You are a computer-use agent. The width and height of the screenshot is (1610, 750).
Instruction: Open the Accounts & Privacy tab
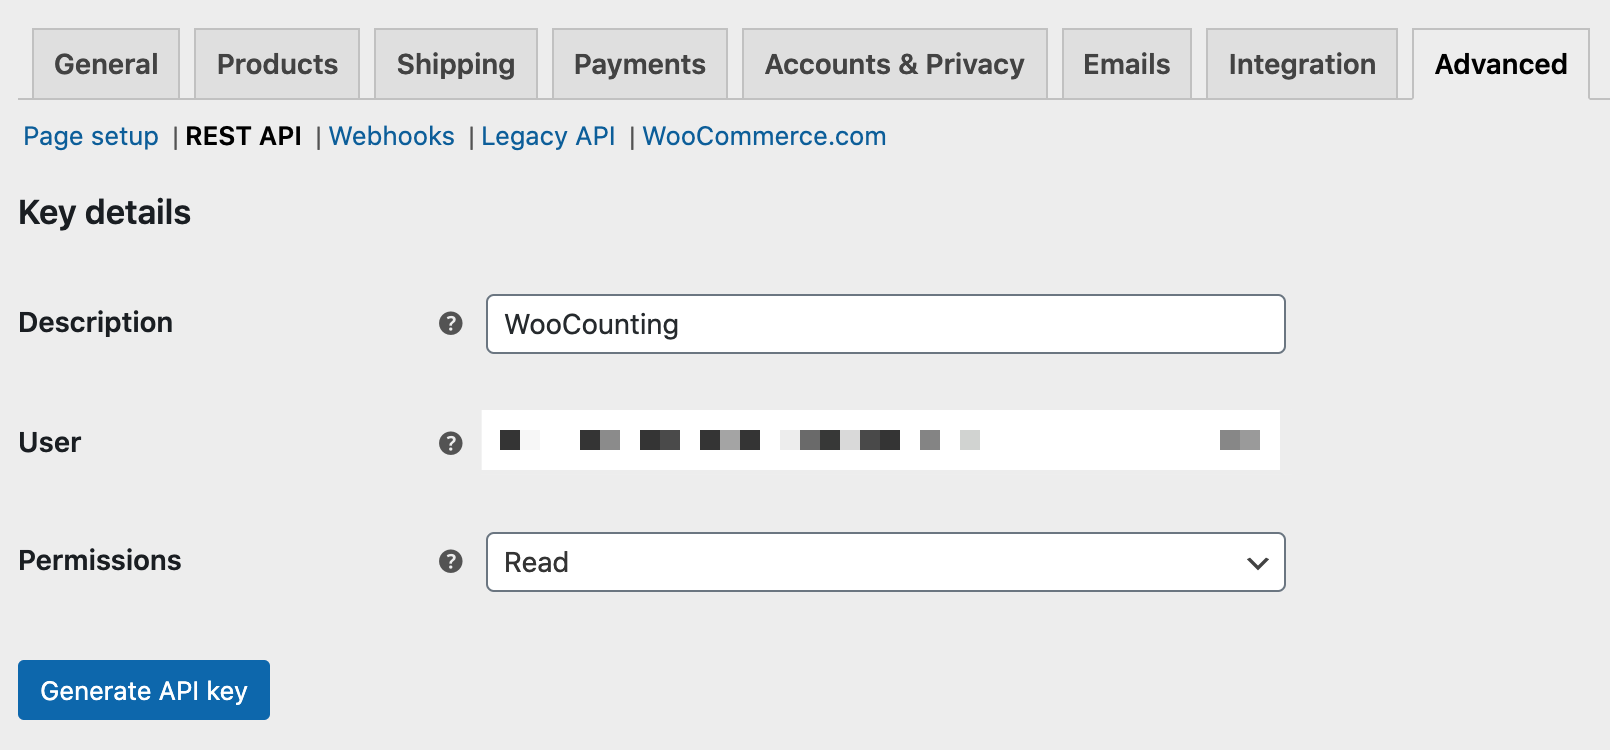click(895, 64)
